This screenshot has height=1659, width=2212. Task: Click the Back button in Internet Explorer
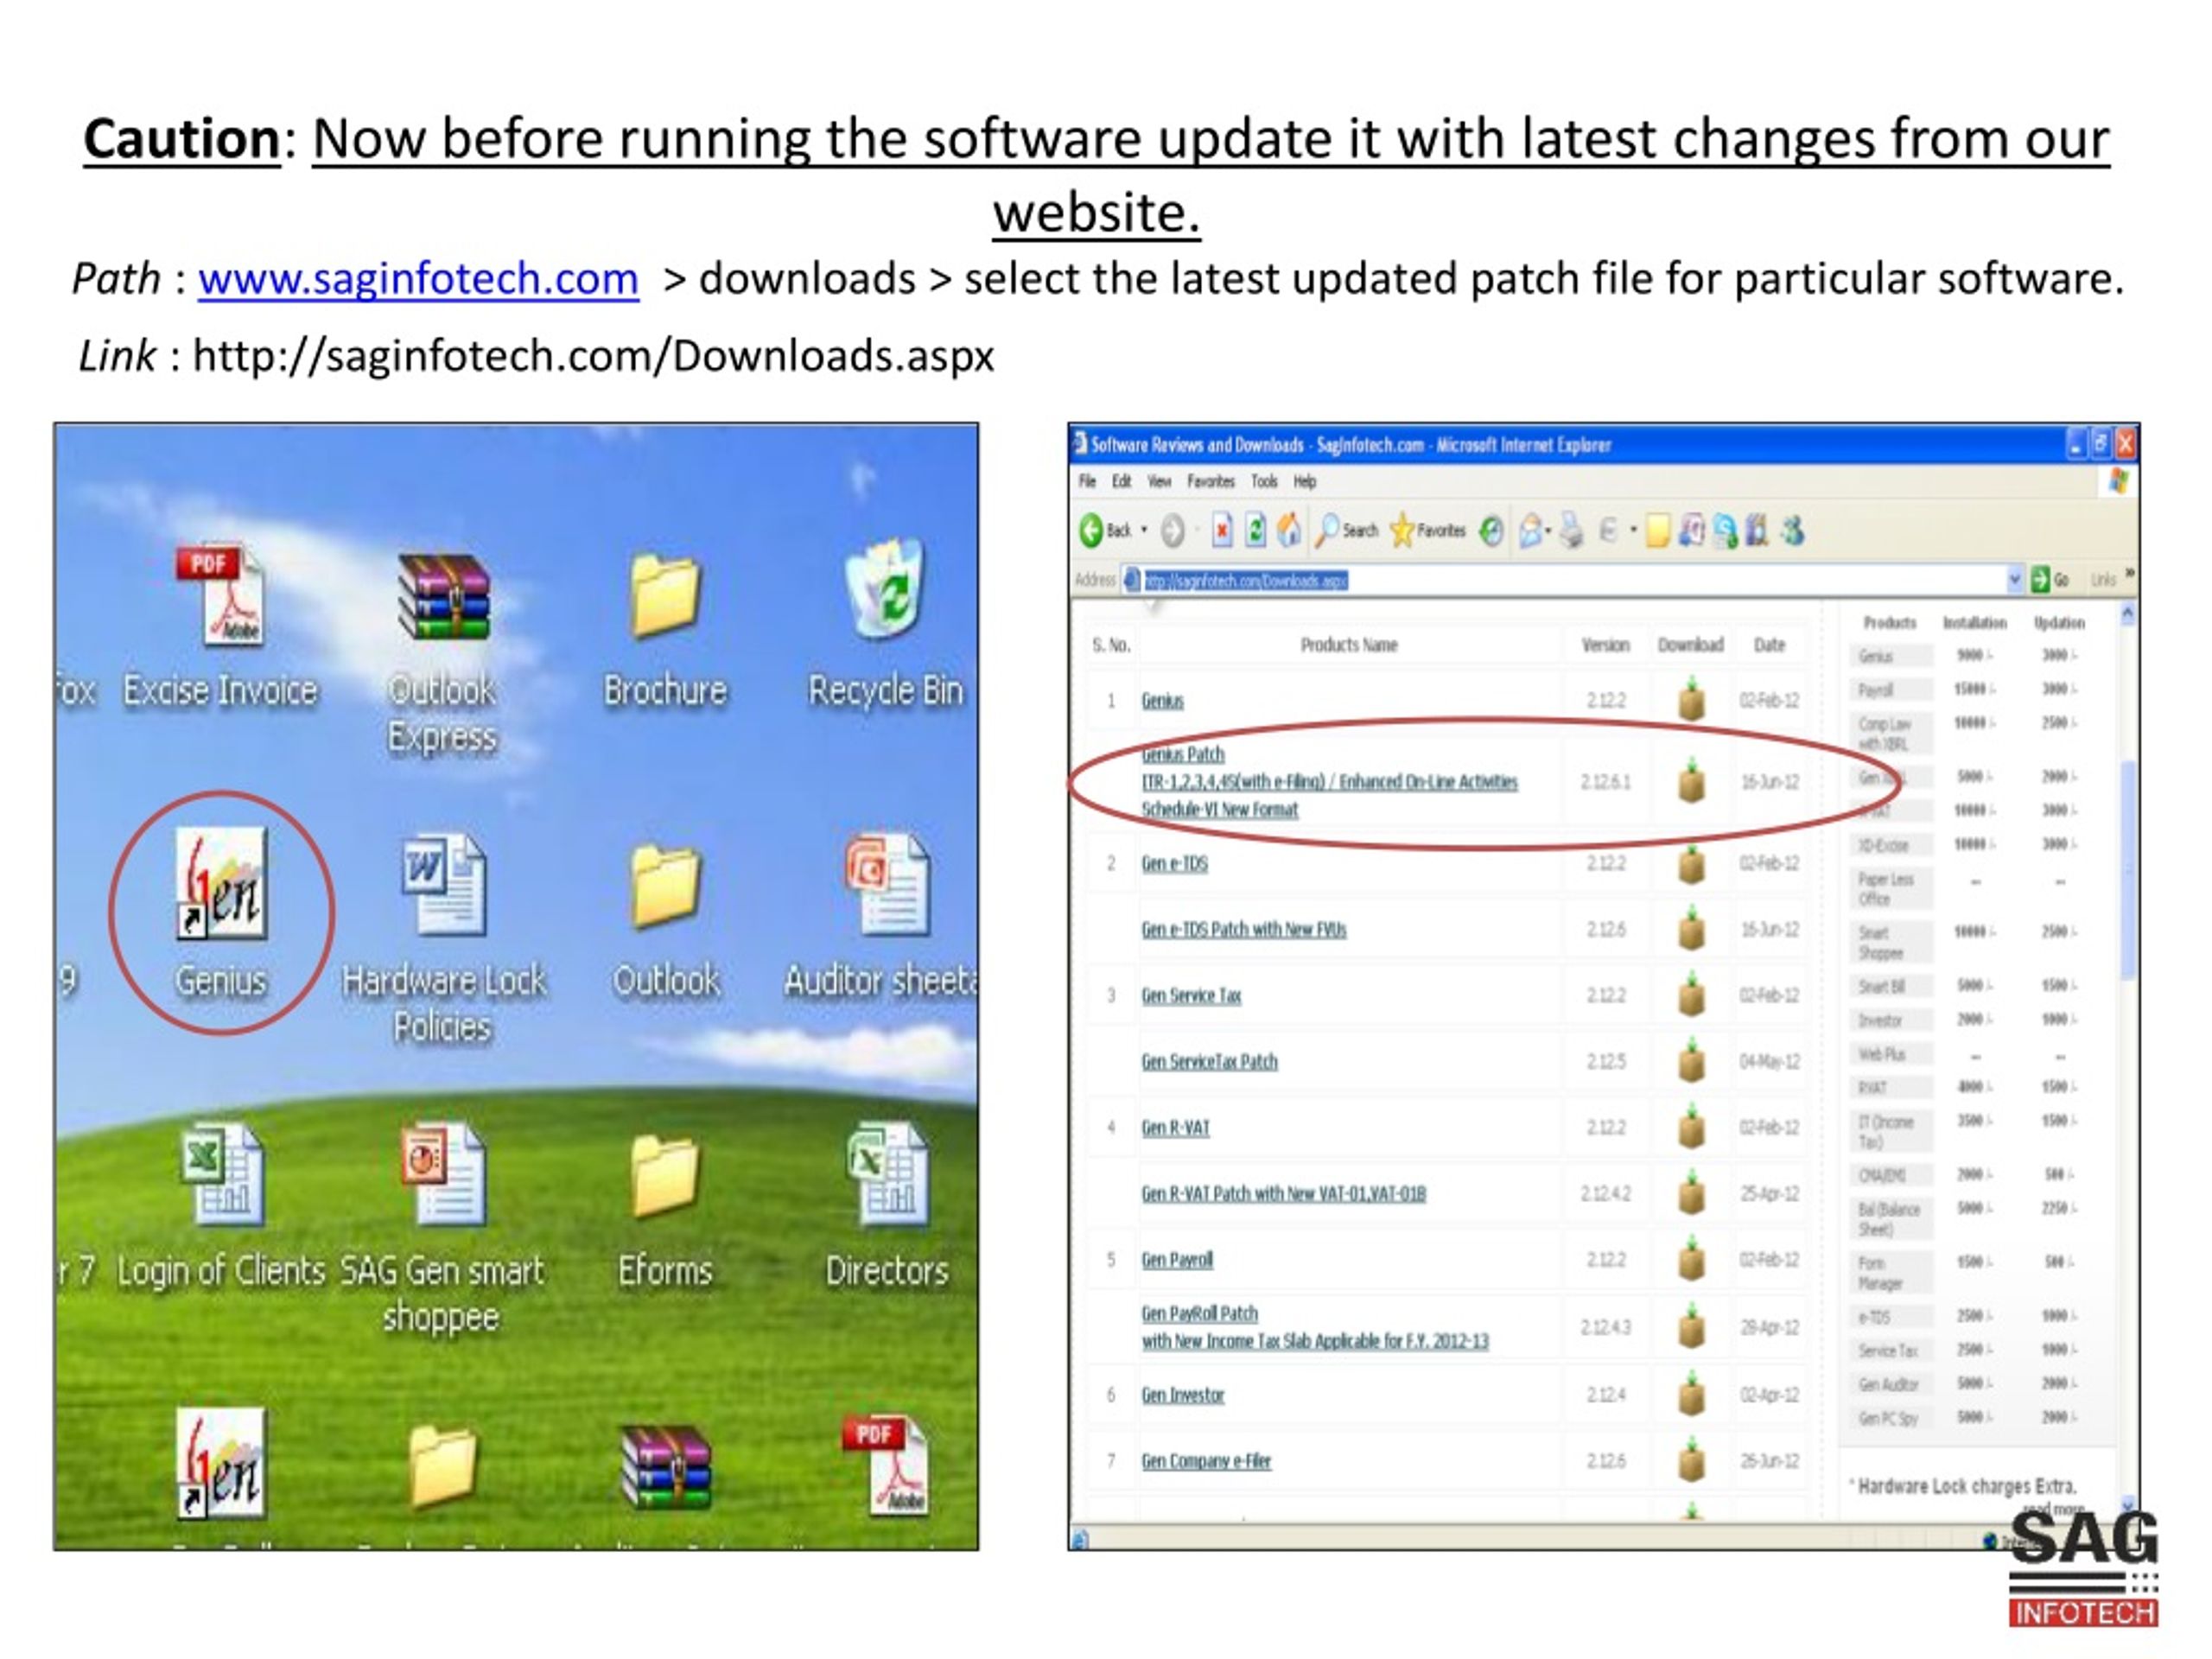click(1104, 530)
